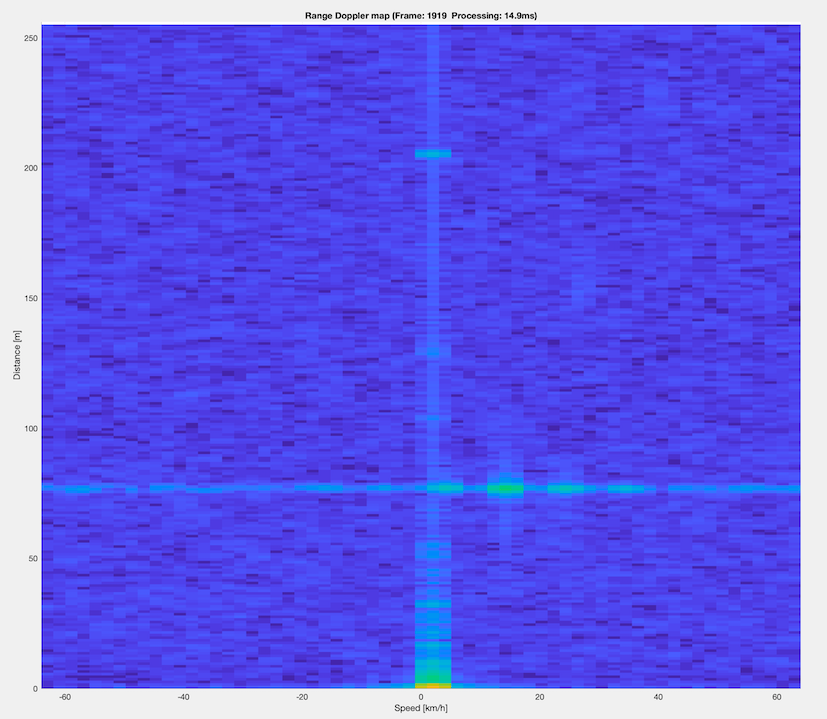Viewport: 827px width, 719px height.
Task: Click the yellow-orange peak at zero distance
Action: [x=433, y=686]
